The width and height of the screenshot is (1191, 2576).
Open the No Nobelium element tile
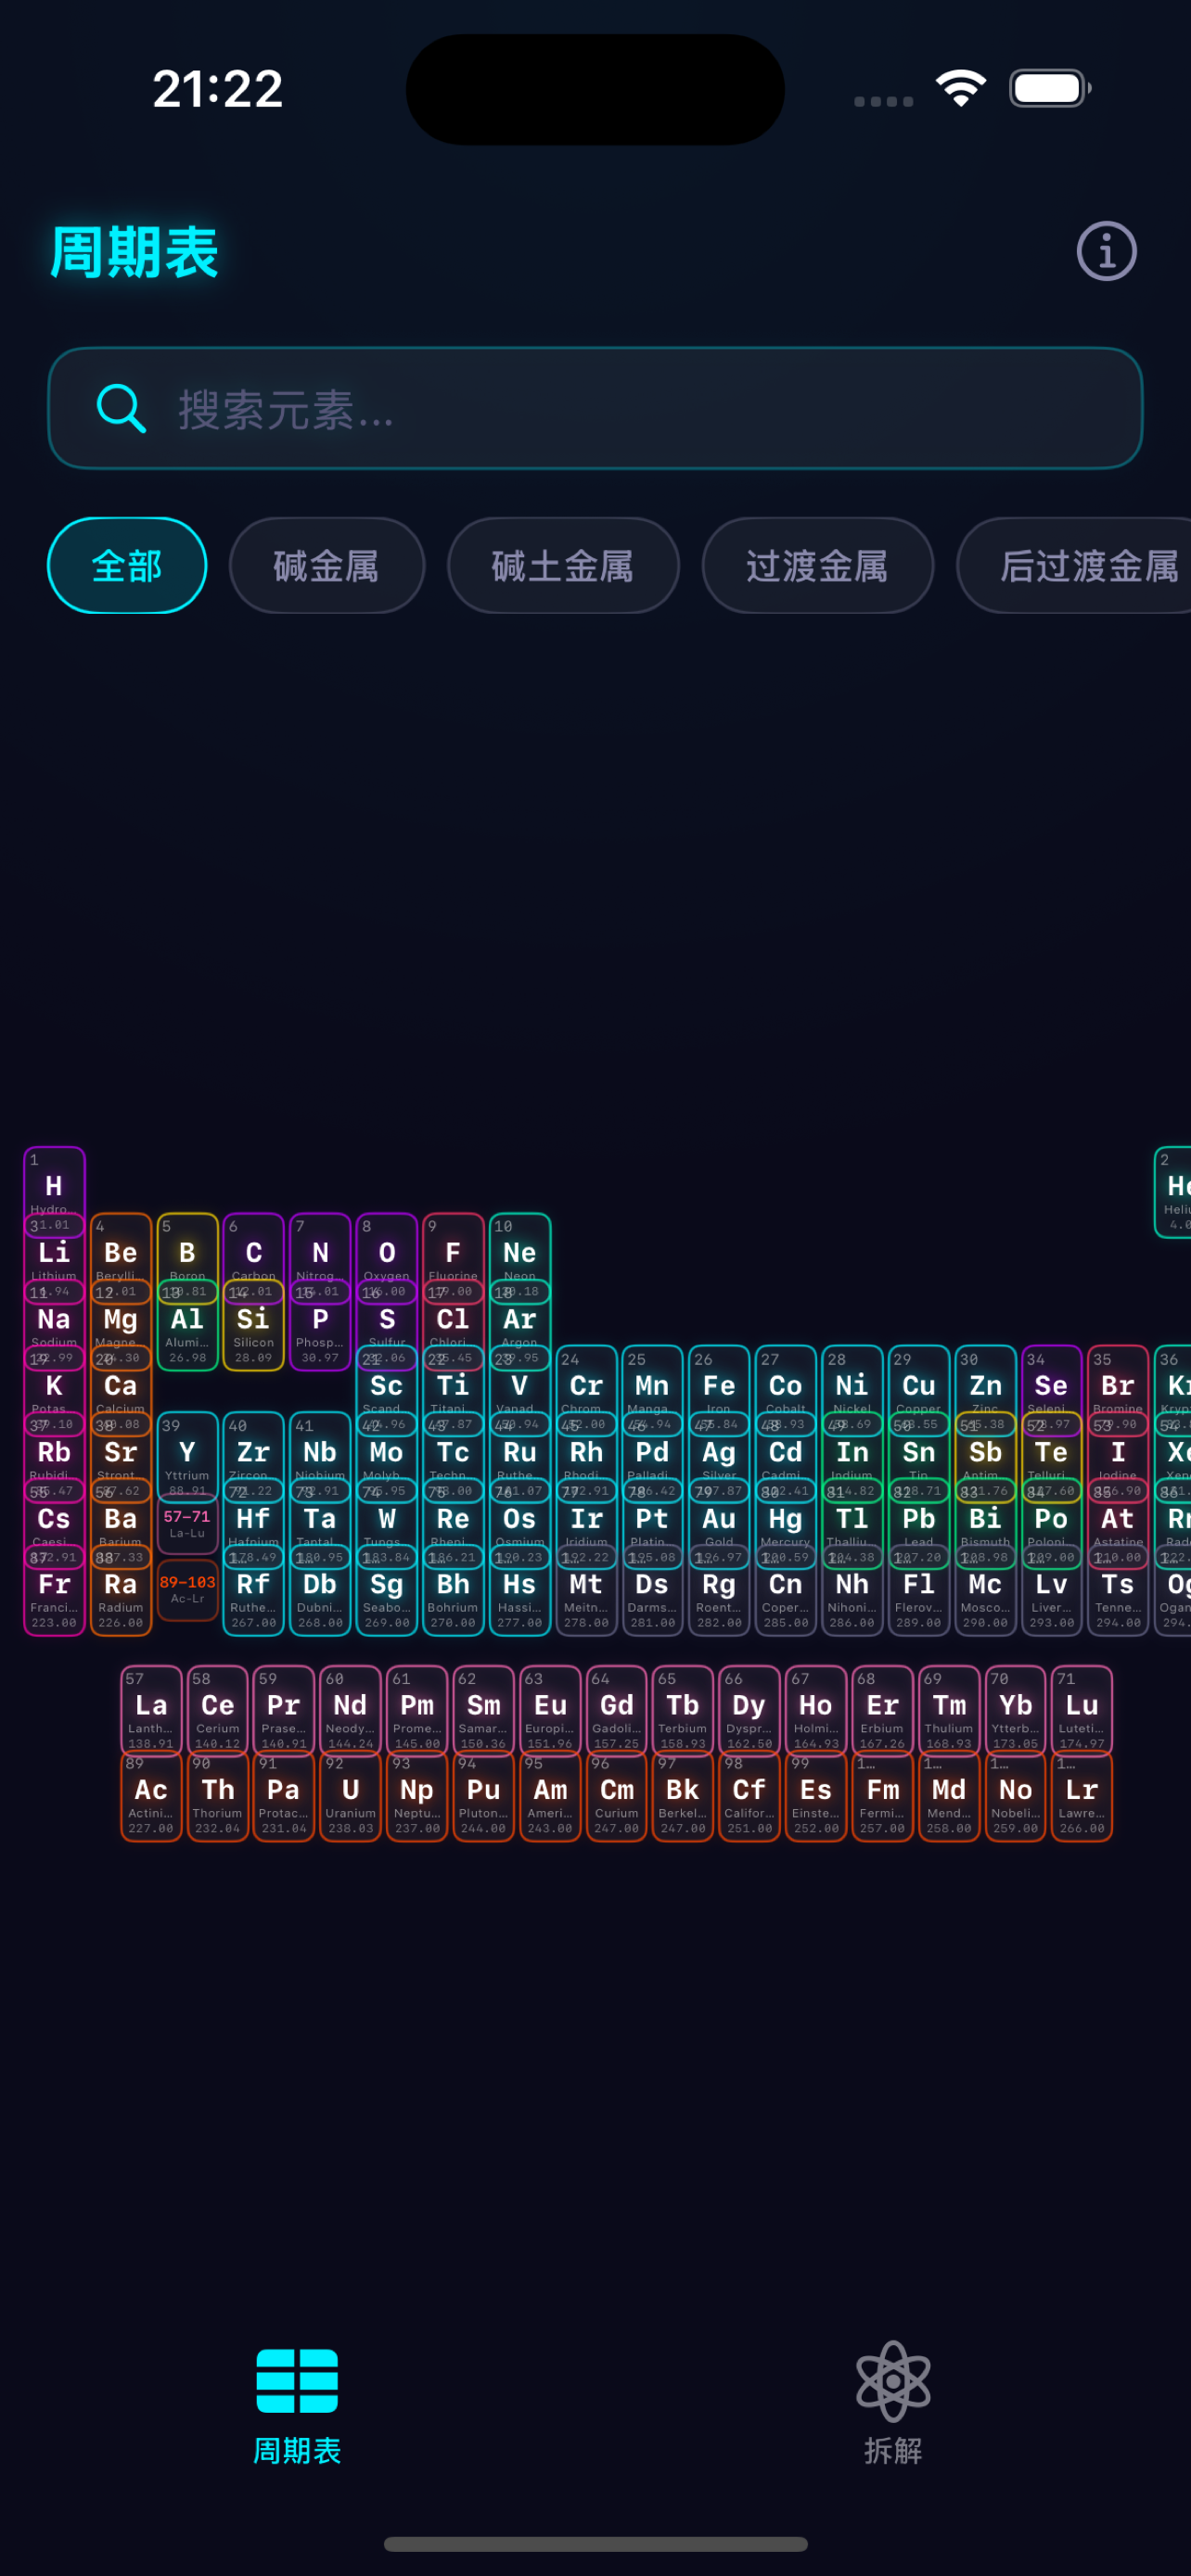tap(1016, 1797)
